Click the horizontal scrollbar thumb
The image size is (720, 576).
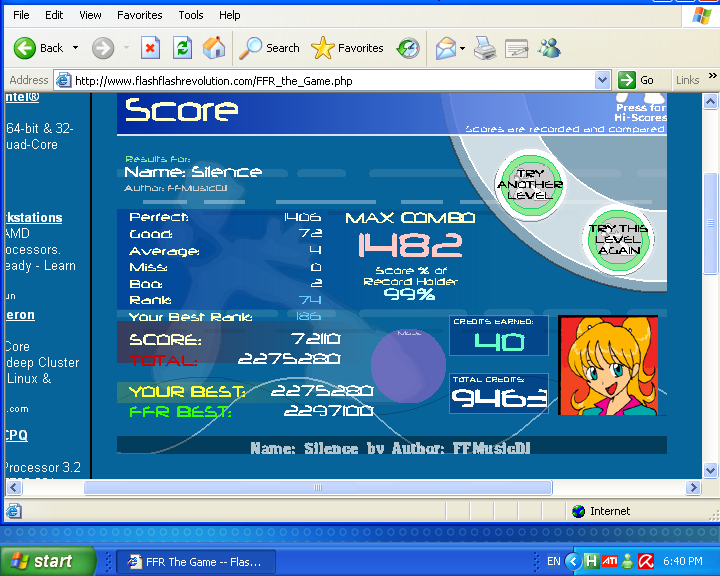(x=317, y=488)
